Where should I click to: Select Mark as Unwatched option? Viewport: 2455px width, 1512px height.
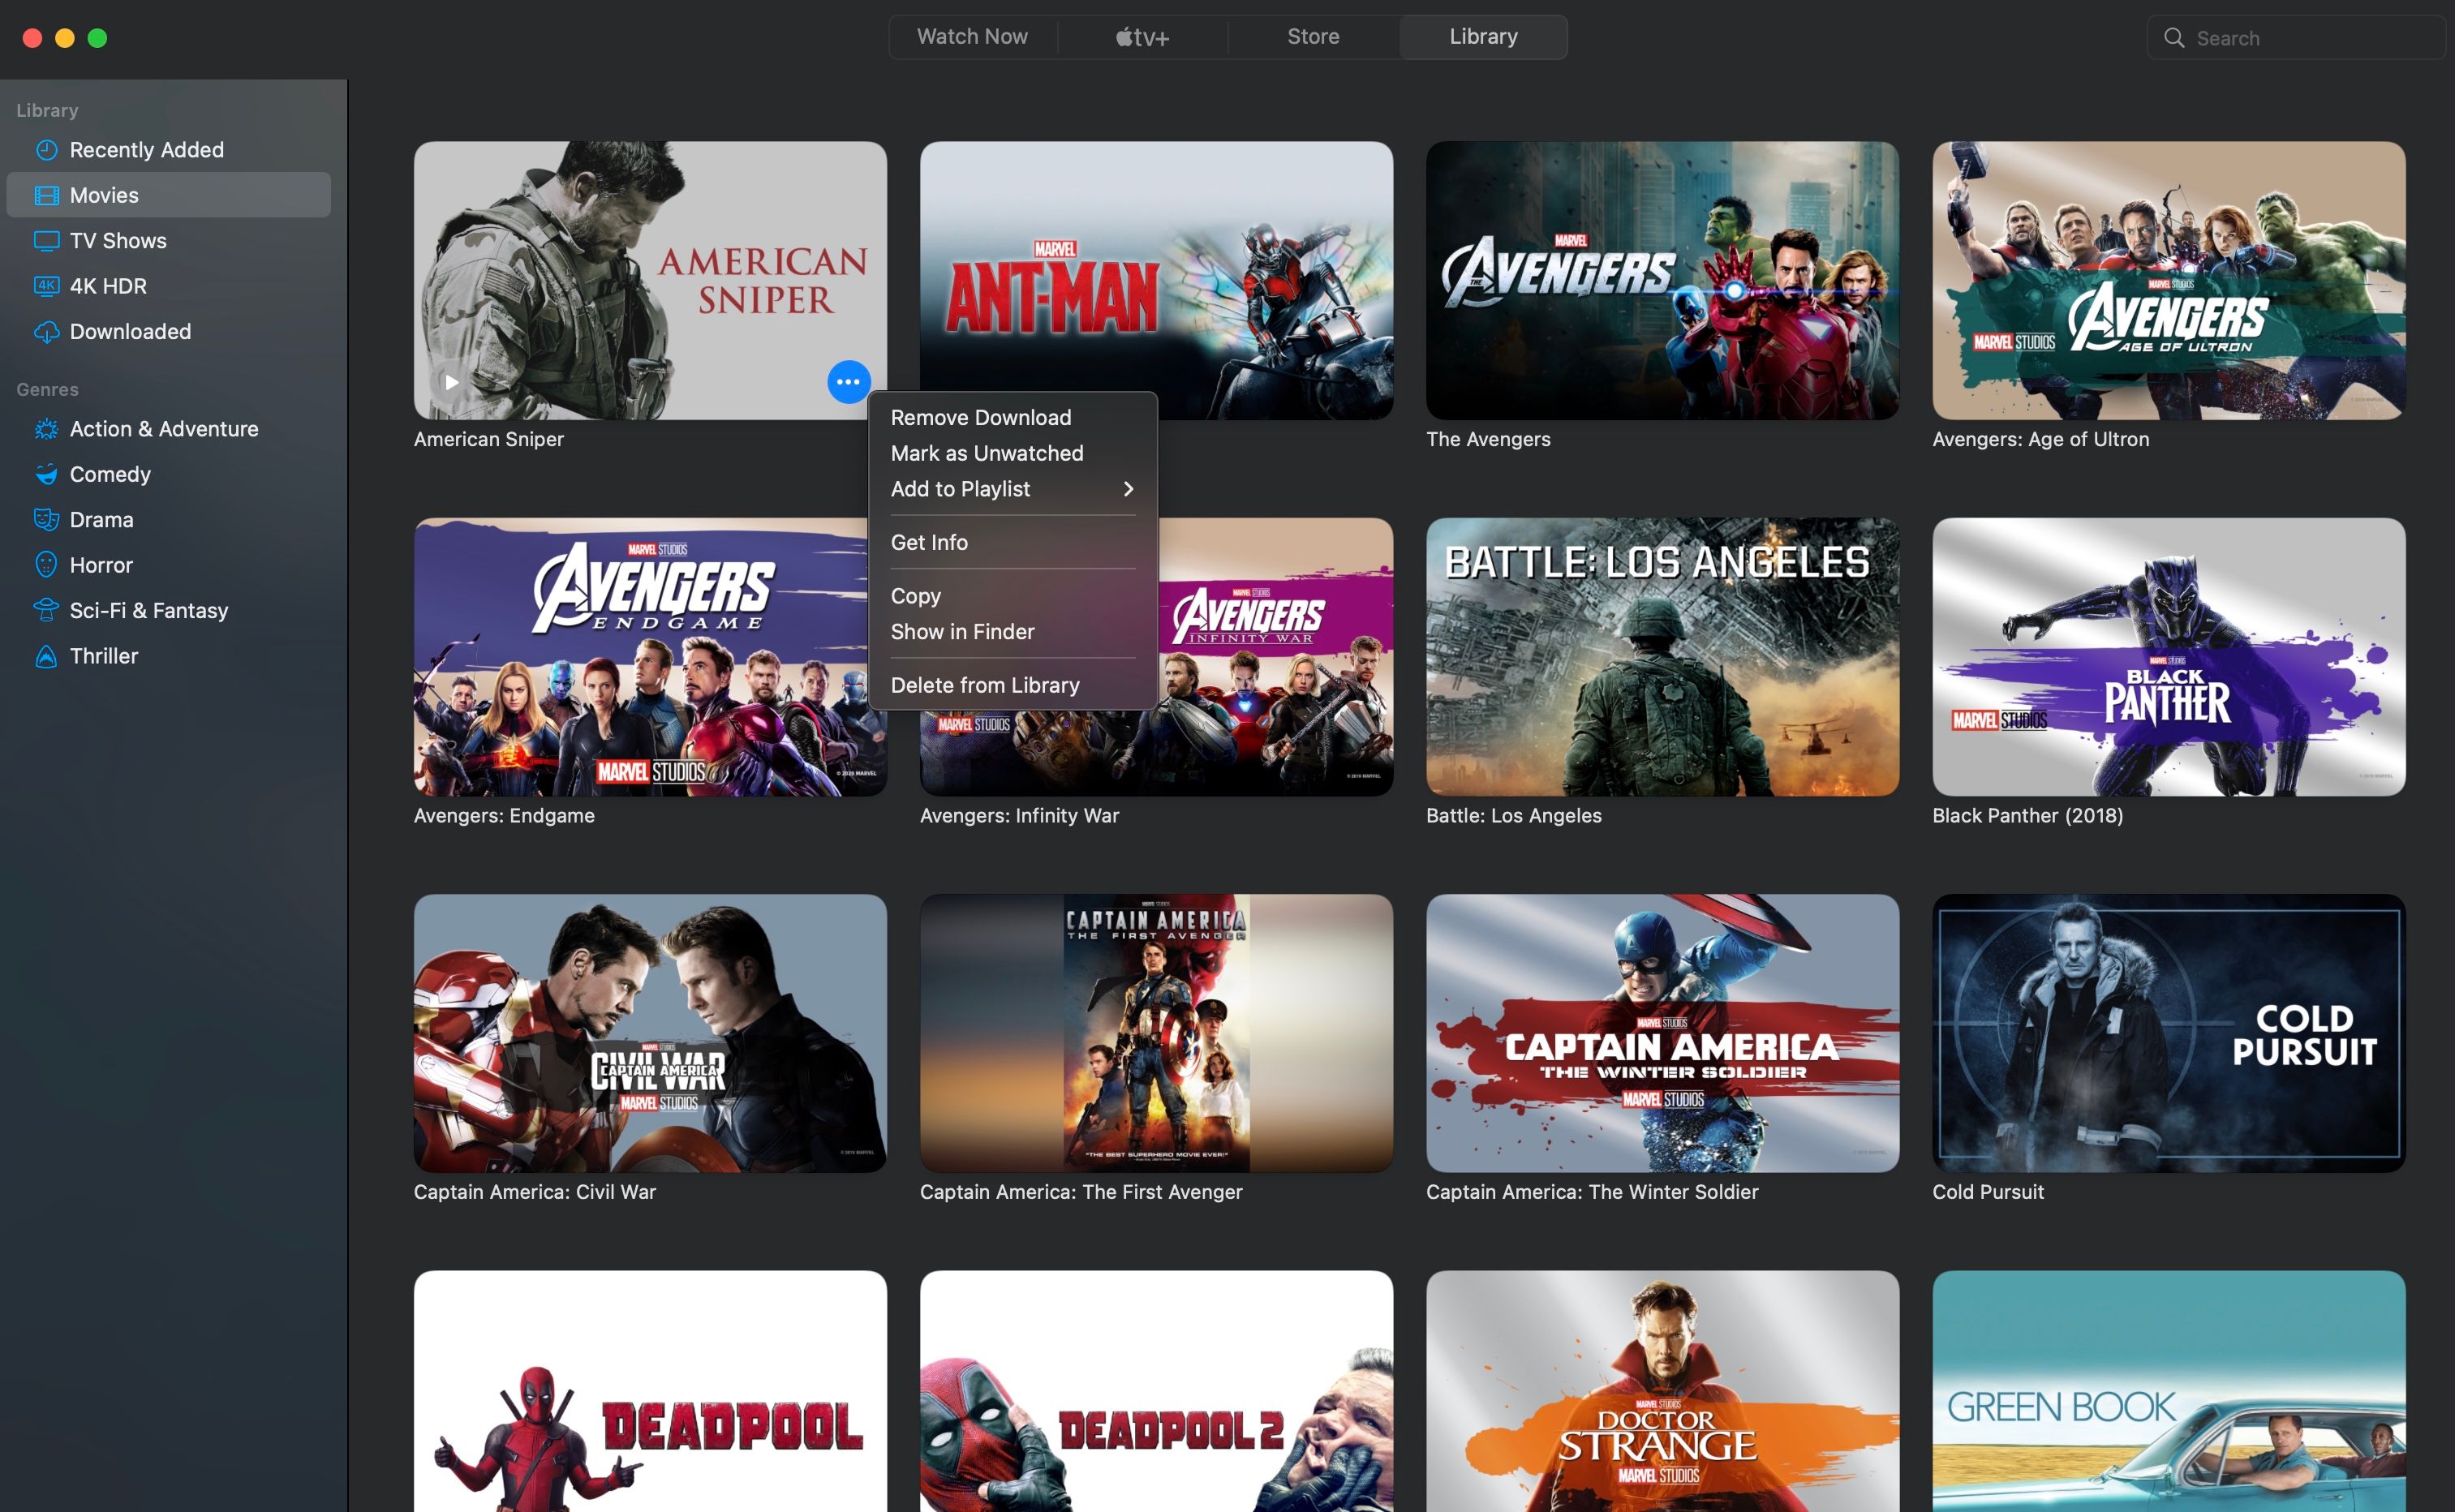pyautogui.click(x=986, y=453)
